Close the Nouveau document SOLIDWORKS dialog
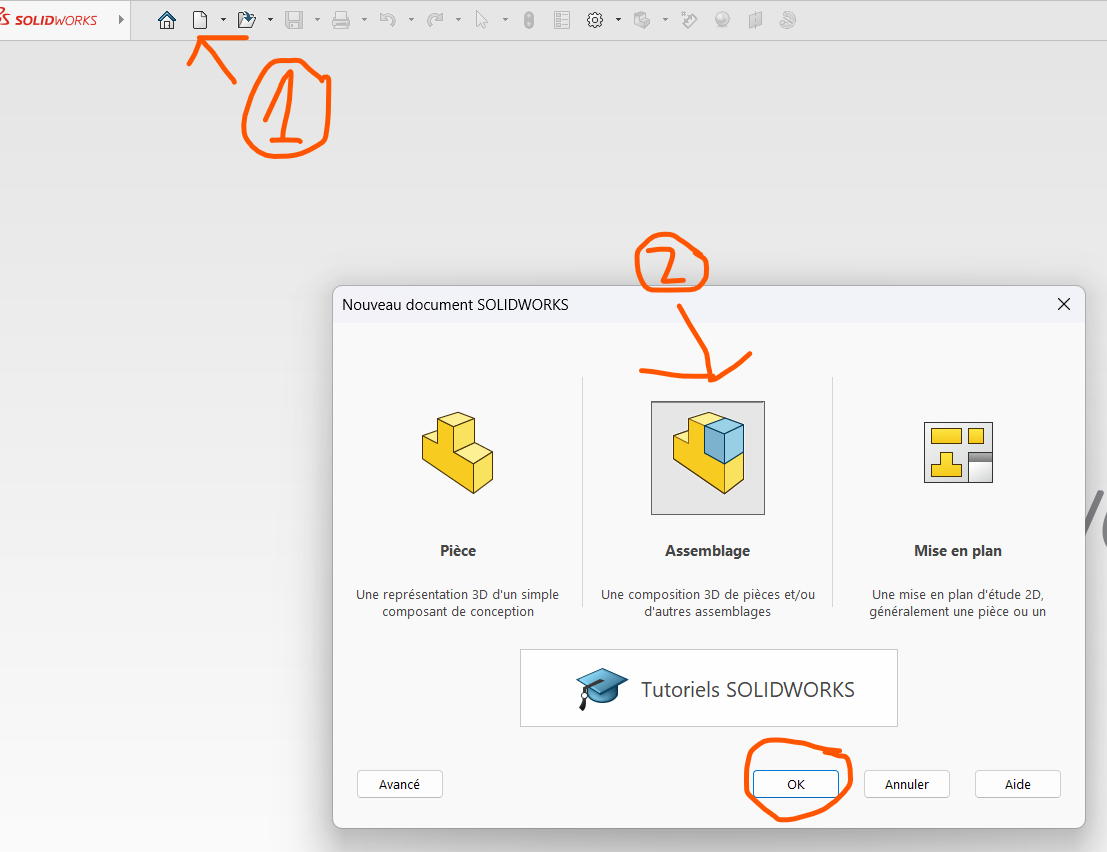The width and height of the screenshot is (1107, 852). click(x=1064, y=304)
